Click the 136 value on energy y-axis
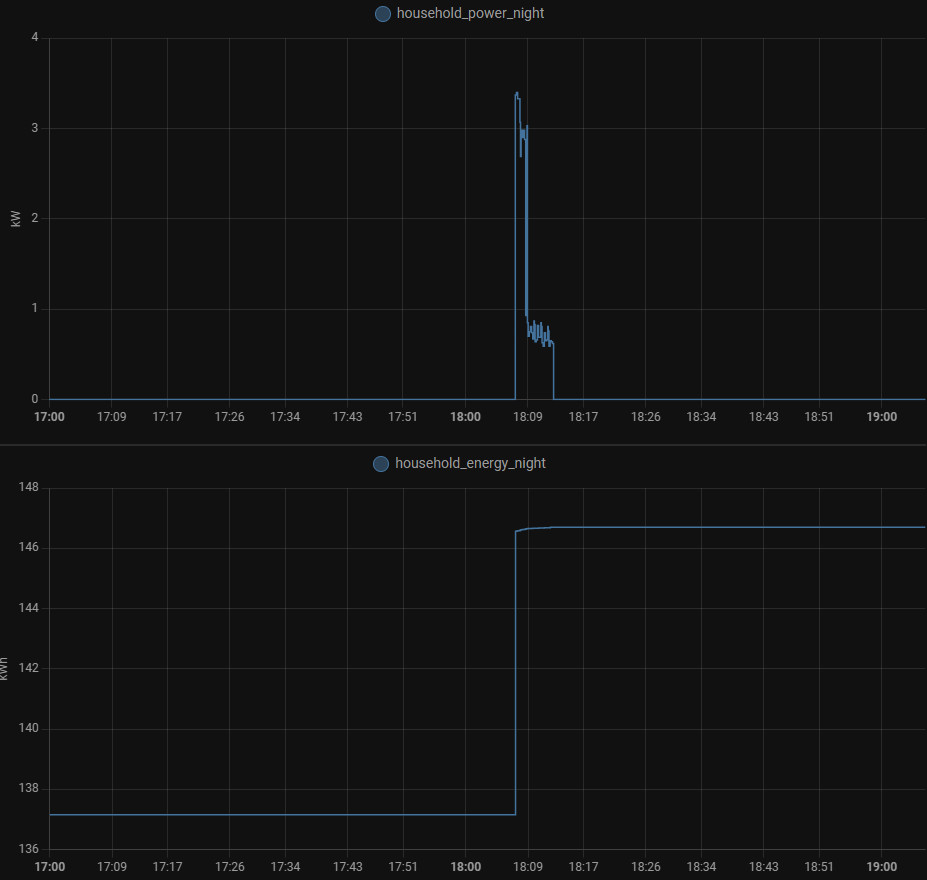Viewport: 927px width, 880px height. (28, 849)
